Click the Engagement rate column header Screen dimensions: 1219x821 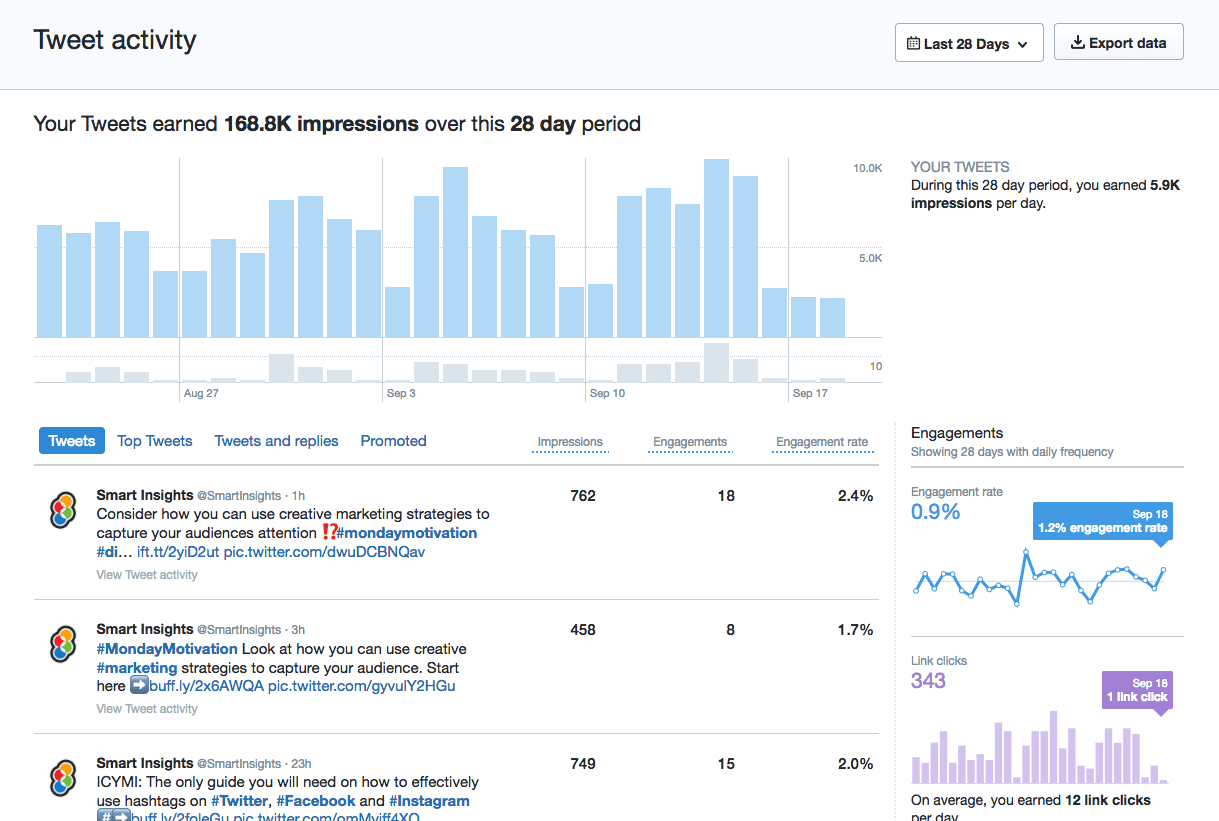pyautogui.click(x=822, y=442)
